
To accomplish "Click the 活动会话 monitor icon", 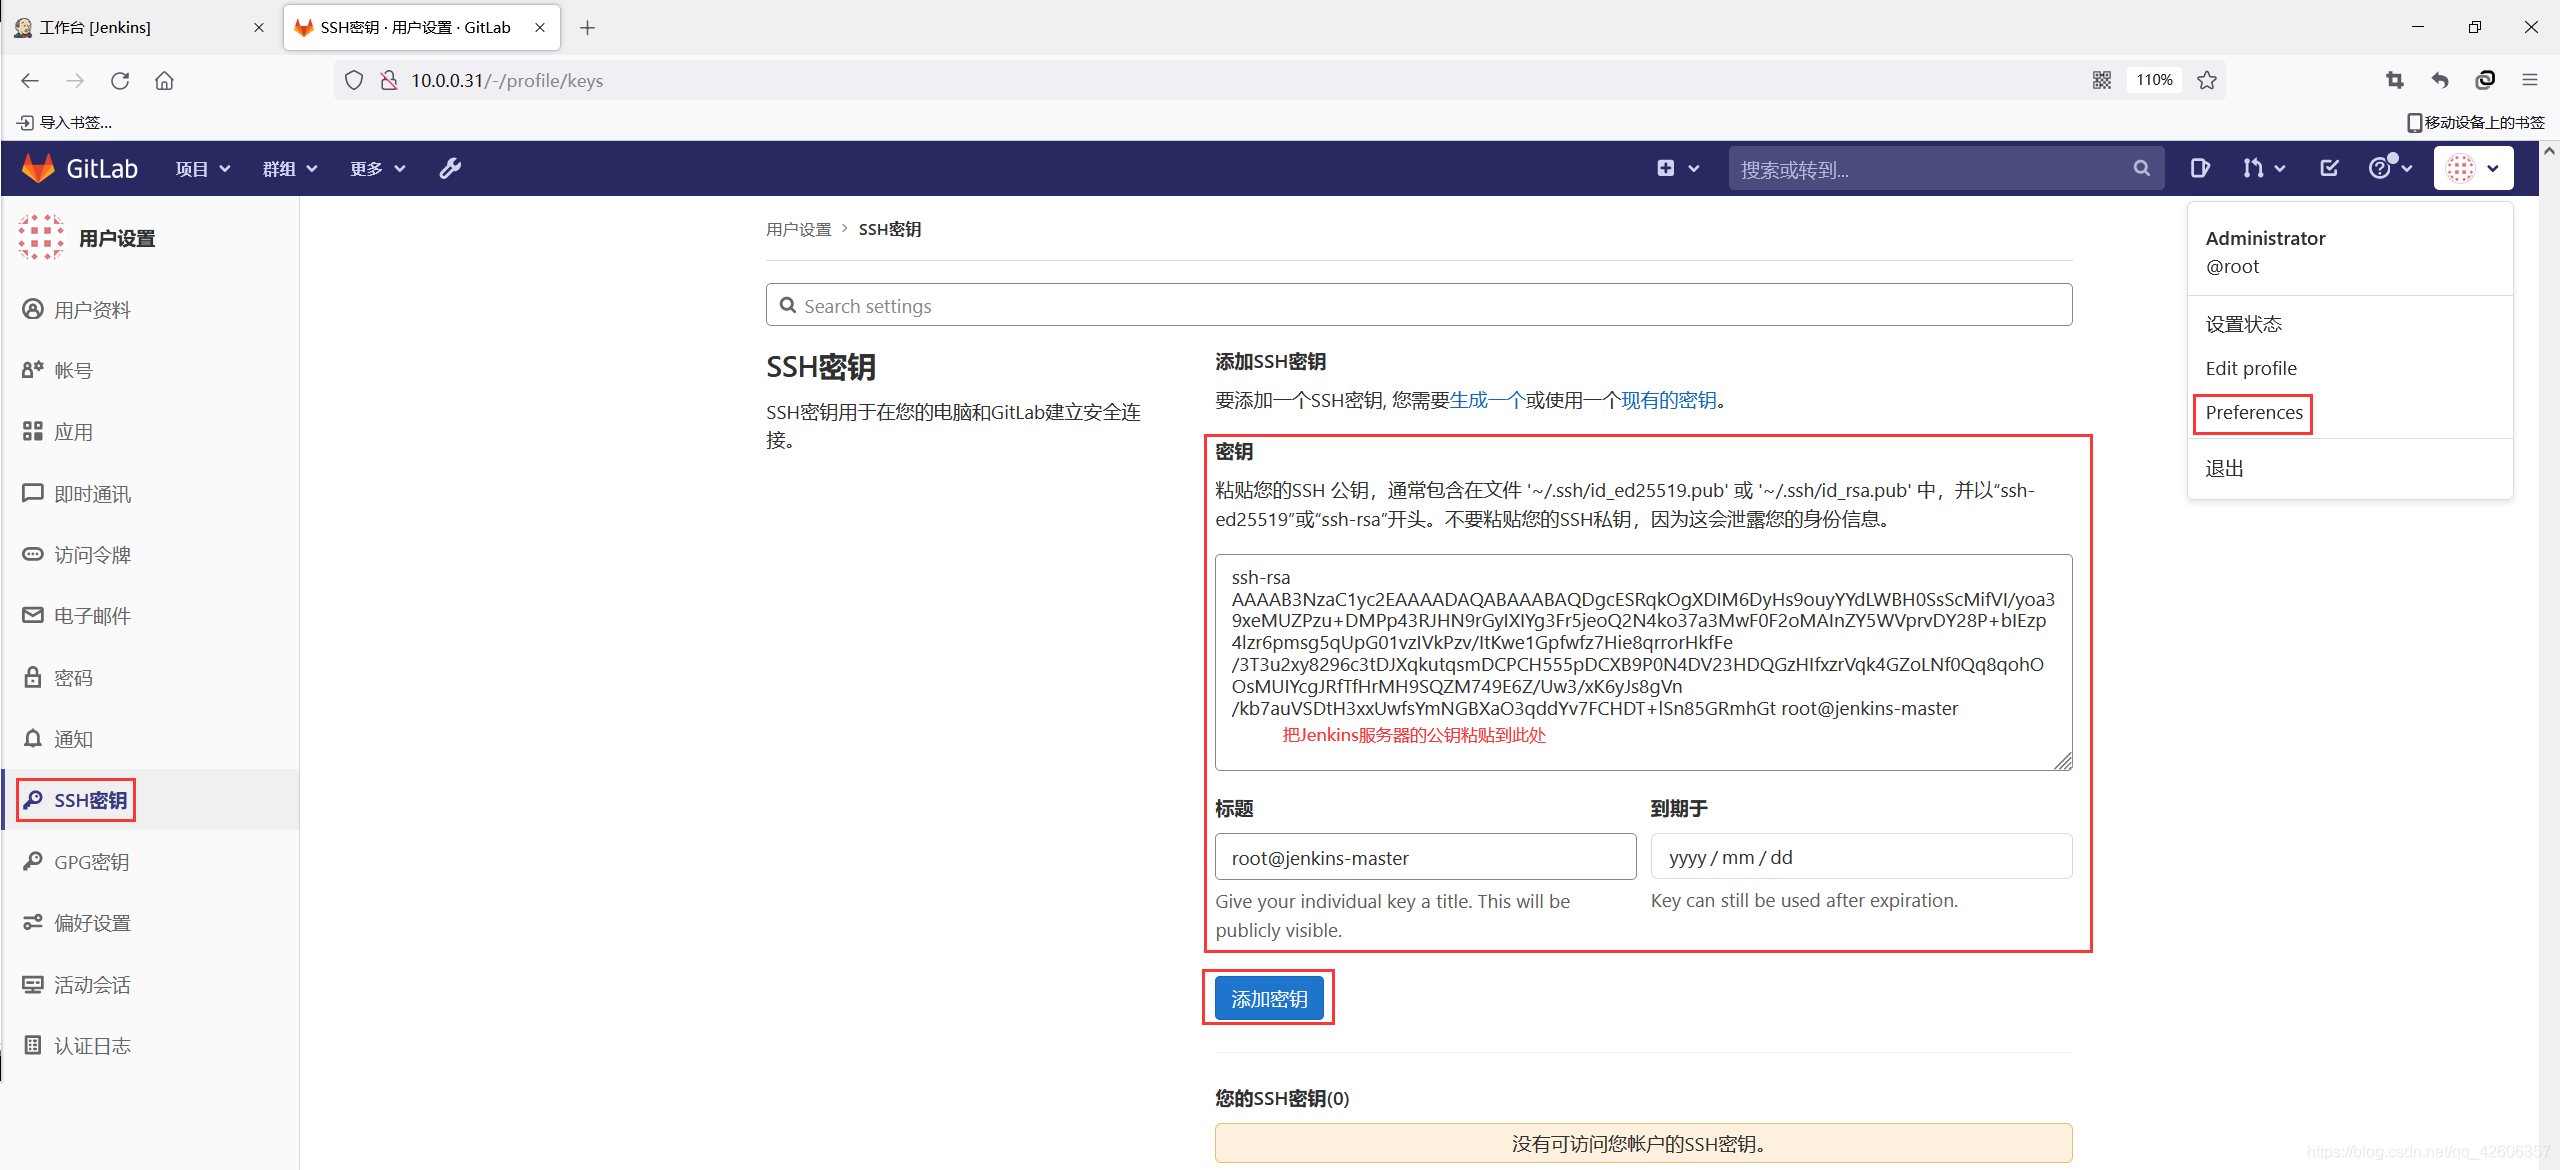I will tap(33, 984).
